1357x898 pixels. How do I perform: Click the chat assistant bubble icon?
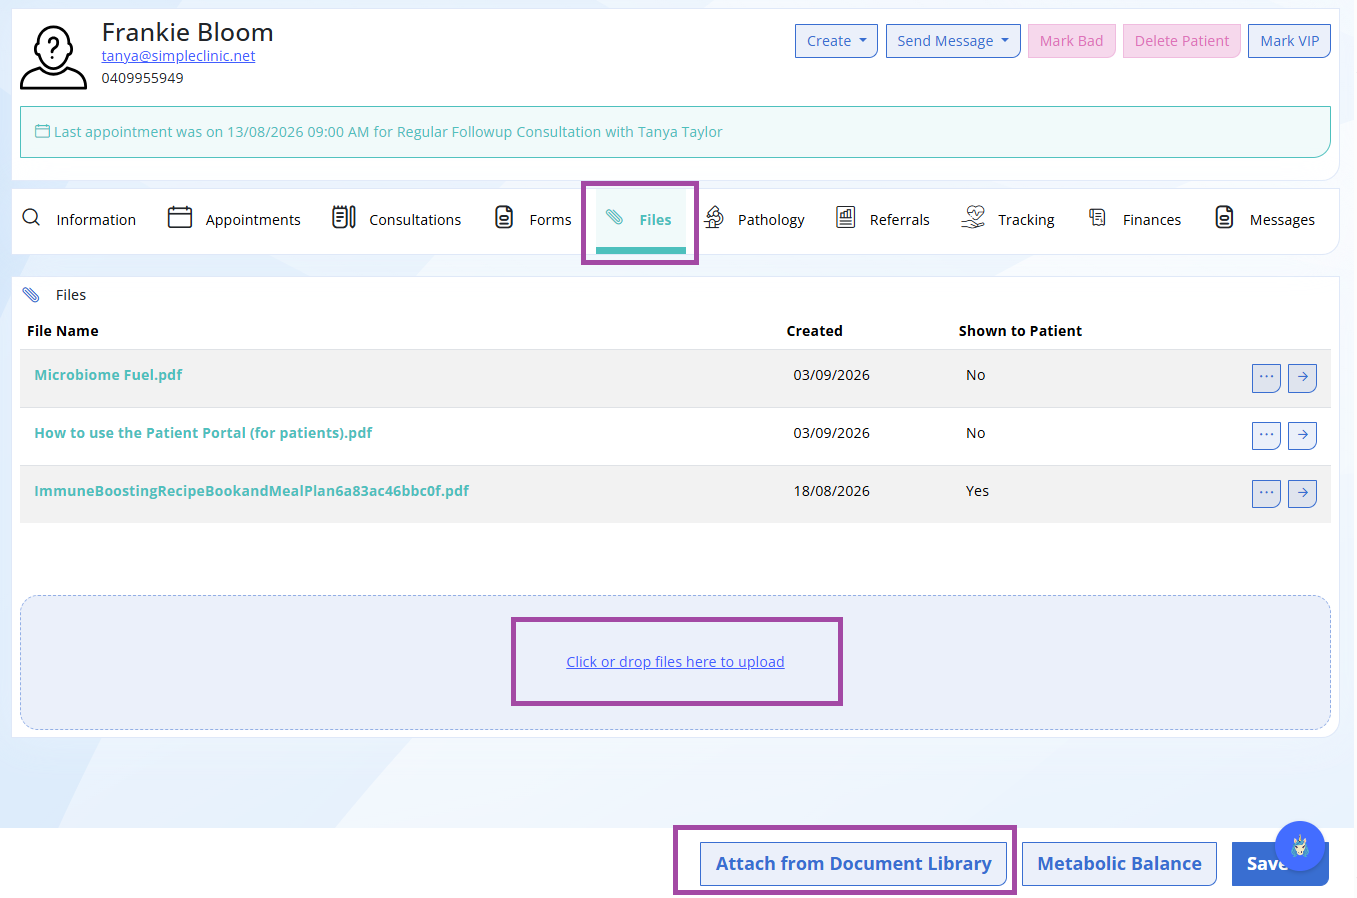[x=1300, y=846]
